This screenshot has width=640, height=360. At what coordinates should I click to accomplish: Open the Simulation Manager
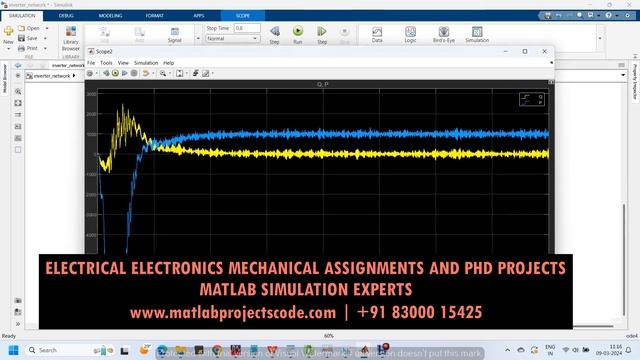[x=477, y=35]
